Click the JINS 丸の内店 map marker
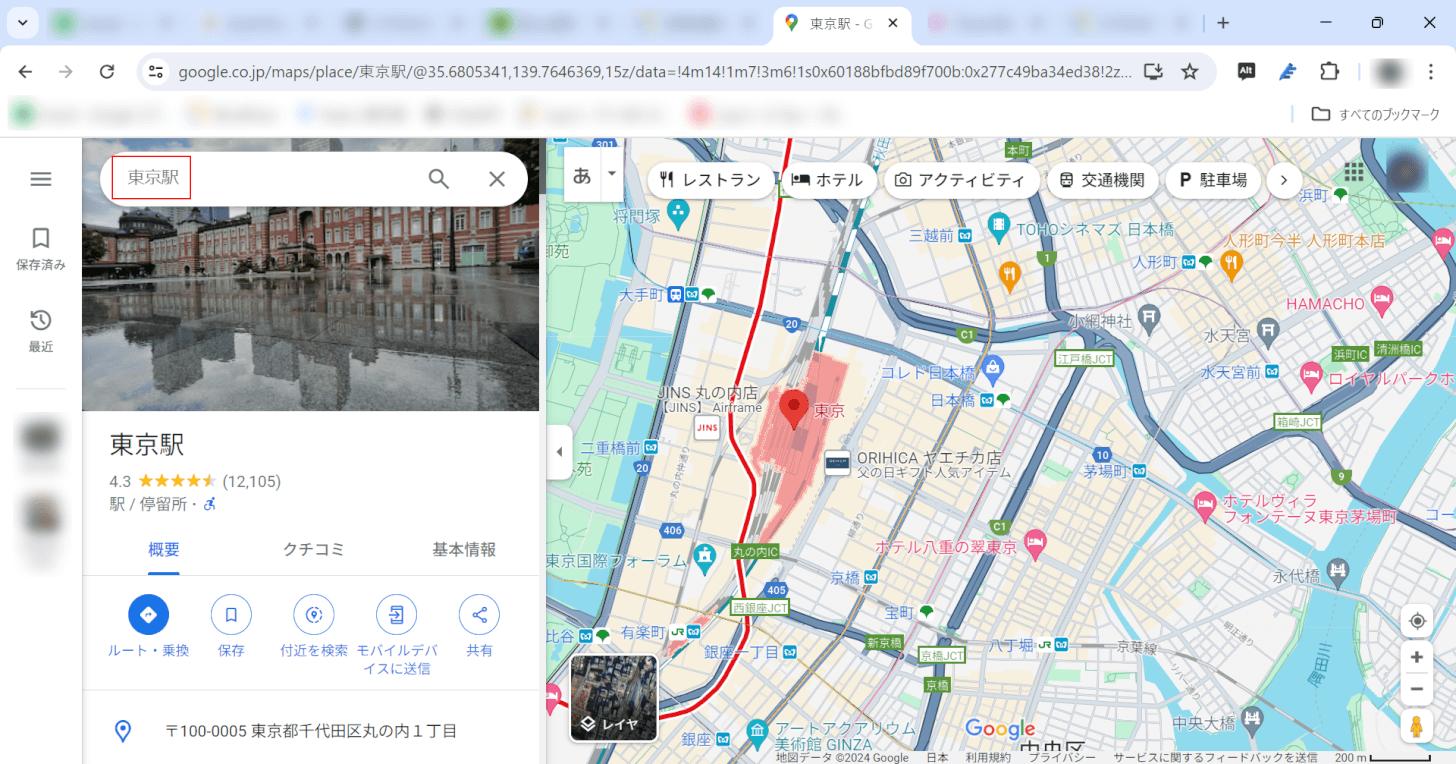The image size is (1456, 764). pyautogui.click(x=707, y=428)
